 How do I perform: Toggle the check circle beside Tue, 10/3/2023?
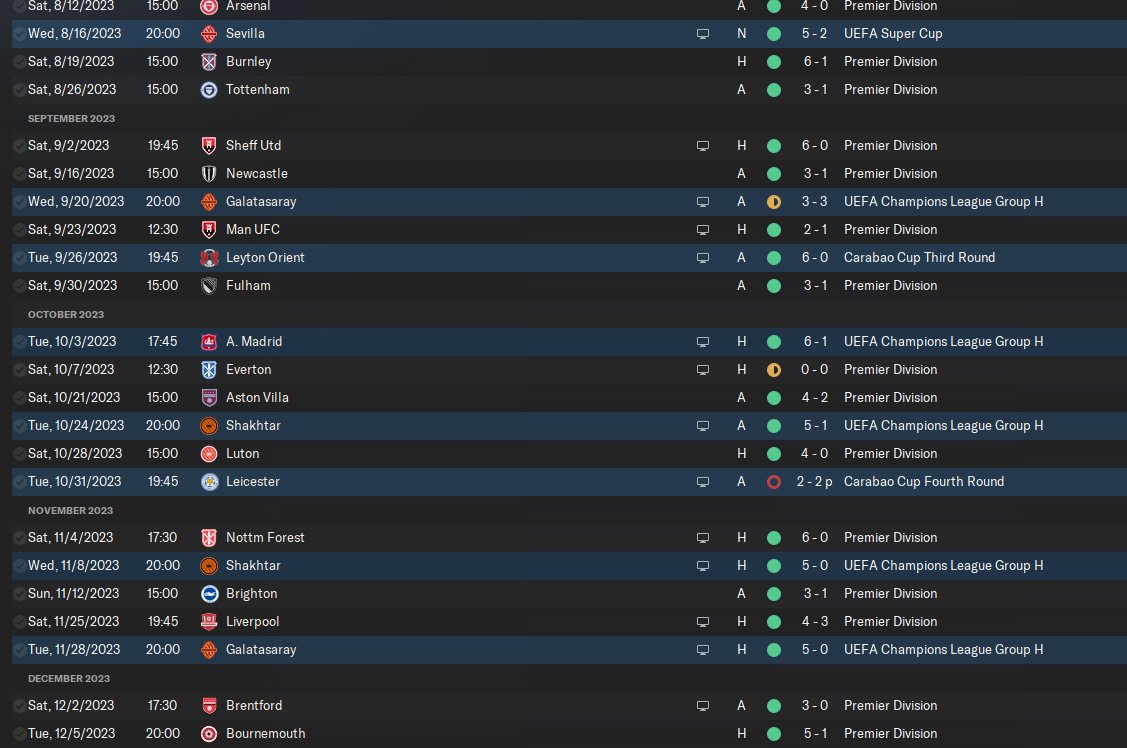[x=19, y=342]
